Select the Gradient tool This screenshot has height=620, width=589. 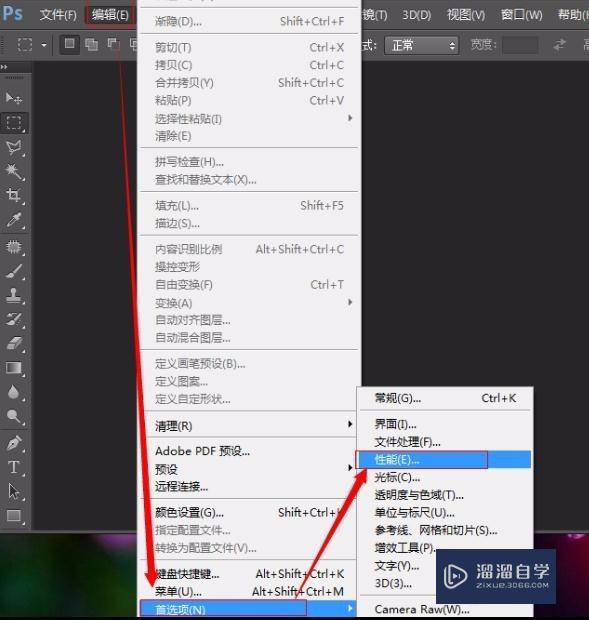tap(14, 368)
